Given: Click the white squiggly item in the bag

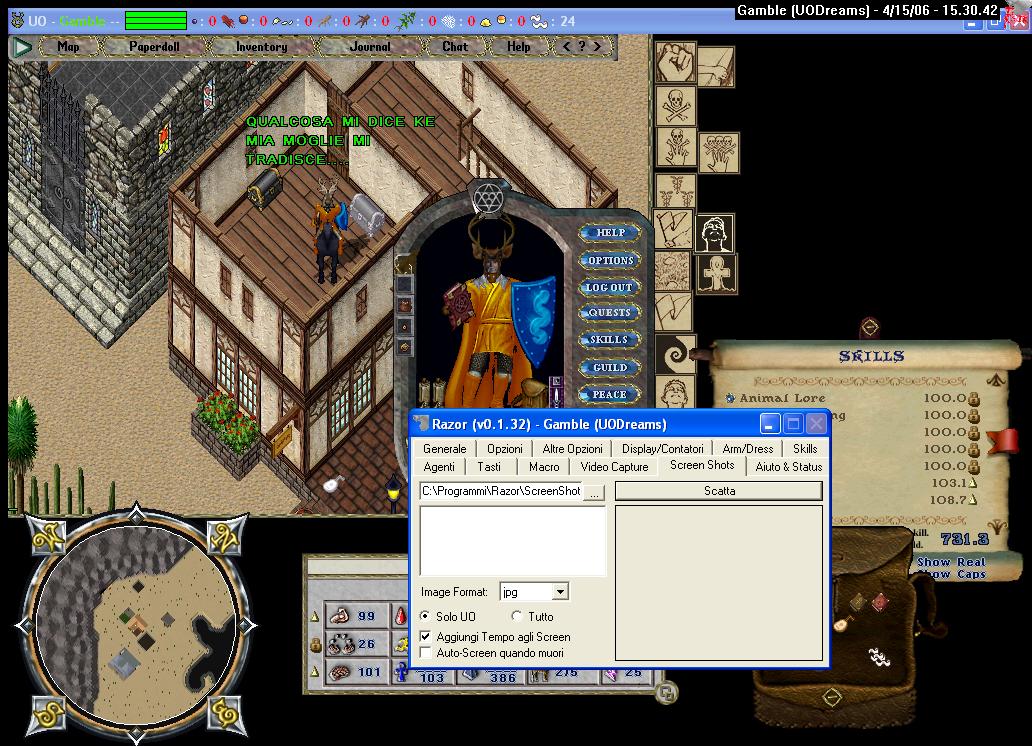Looking at the screenshot, I should pos(879,656).
